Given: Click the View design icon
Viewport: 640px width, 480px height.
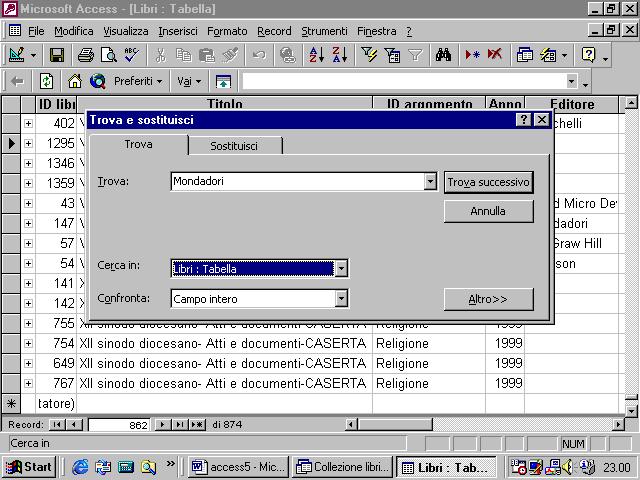Looking at the screenshot, I should pos(16,55).
